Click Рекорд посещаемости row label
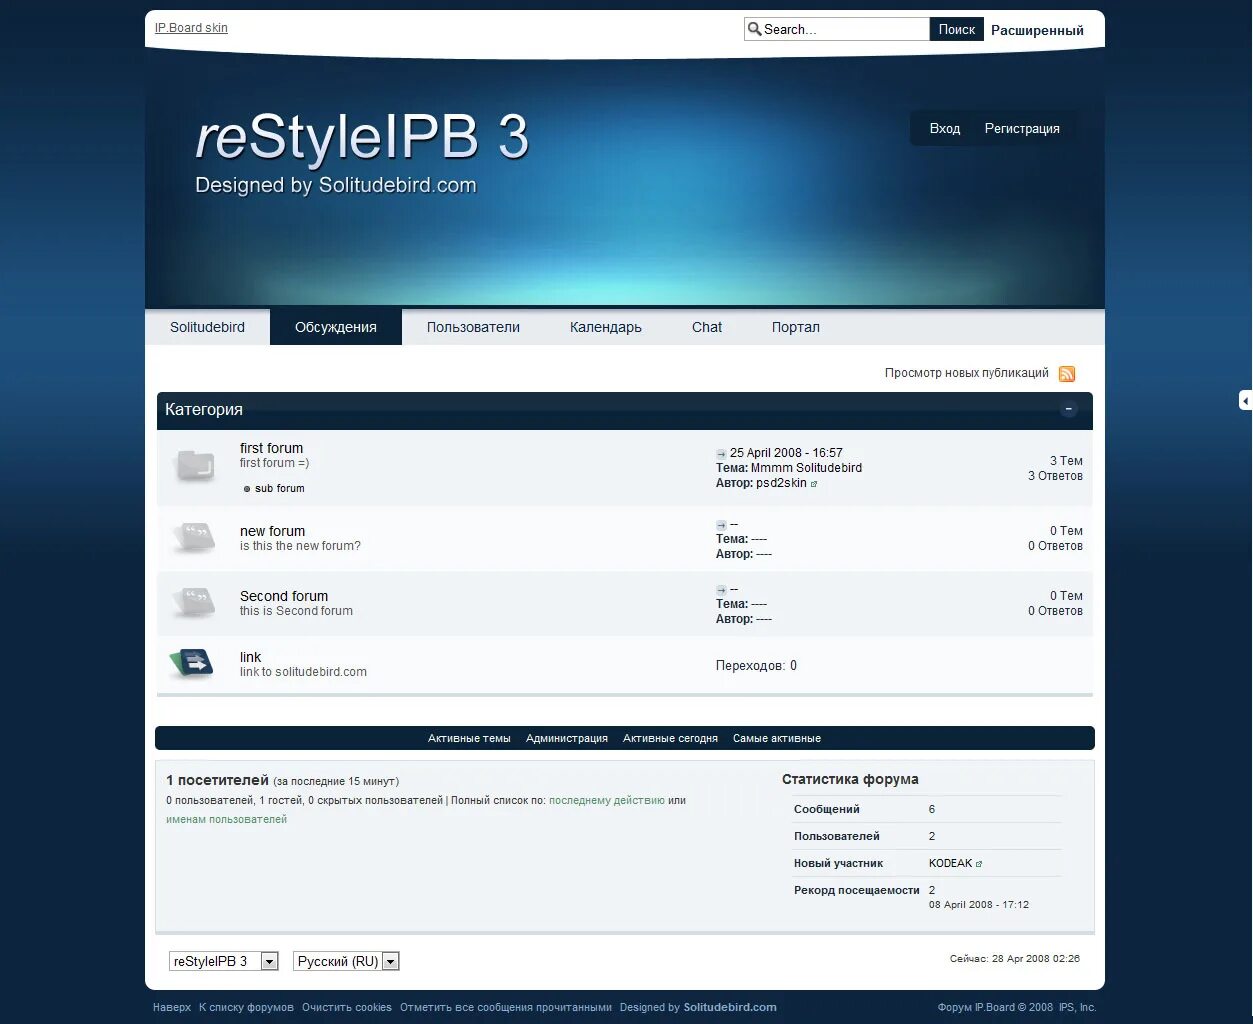 coord(857,891)
